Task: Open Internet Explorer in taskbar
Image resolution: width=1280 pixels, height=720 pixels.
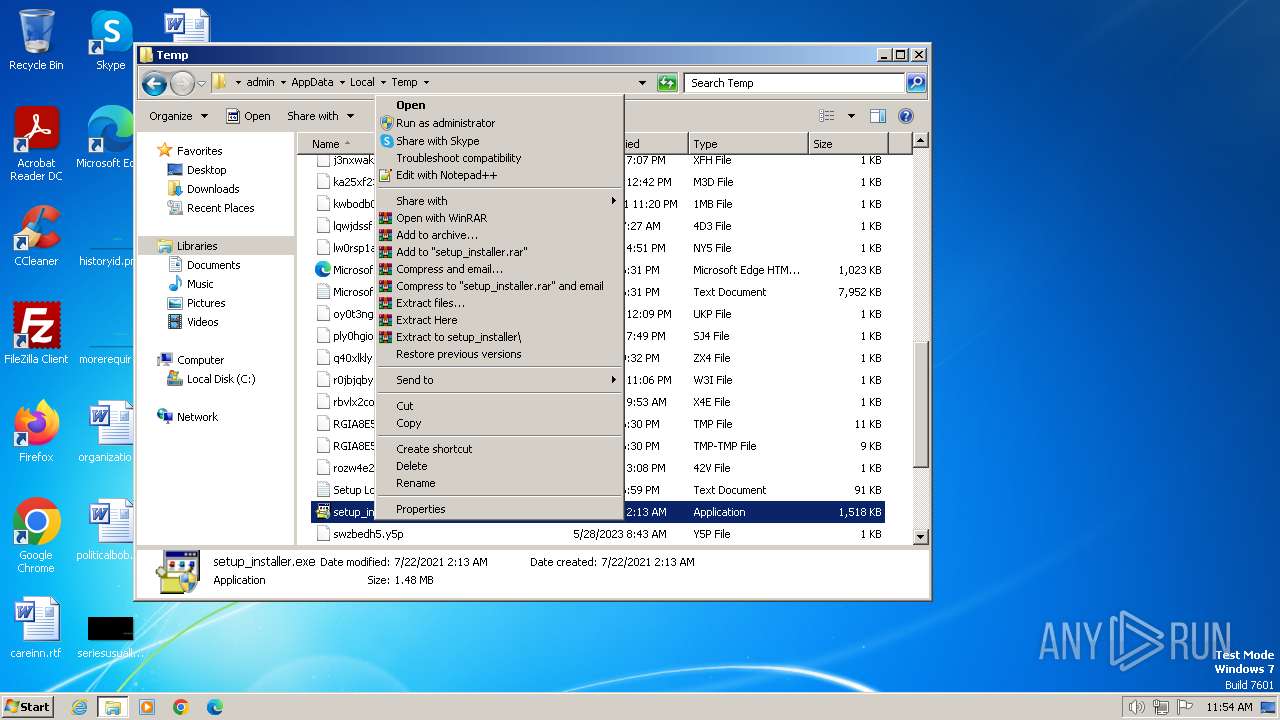Action: 79,707
